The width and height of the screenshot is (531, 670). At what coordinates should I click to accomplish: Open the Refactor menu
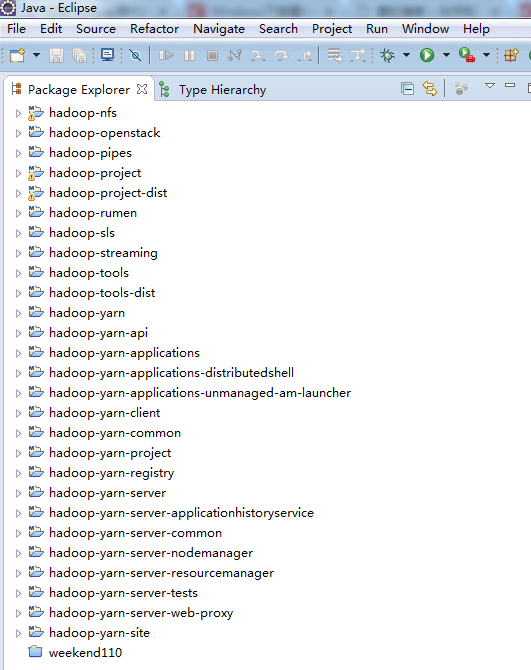(154, 29)
